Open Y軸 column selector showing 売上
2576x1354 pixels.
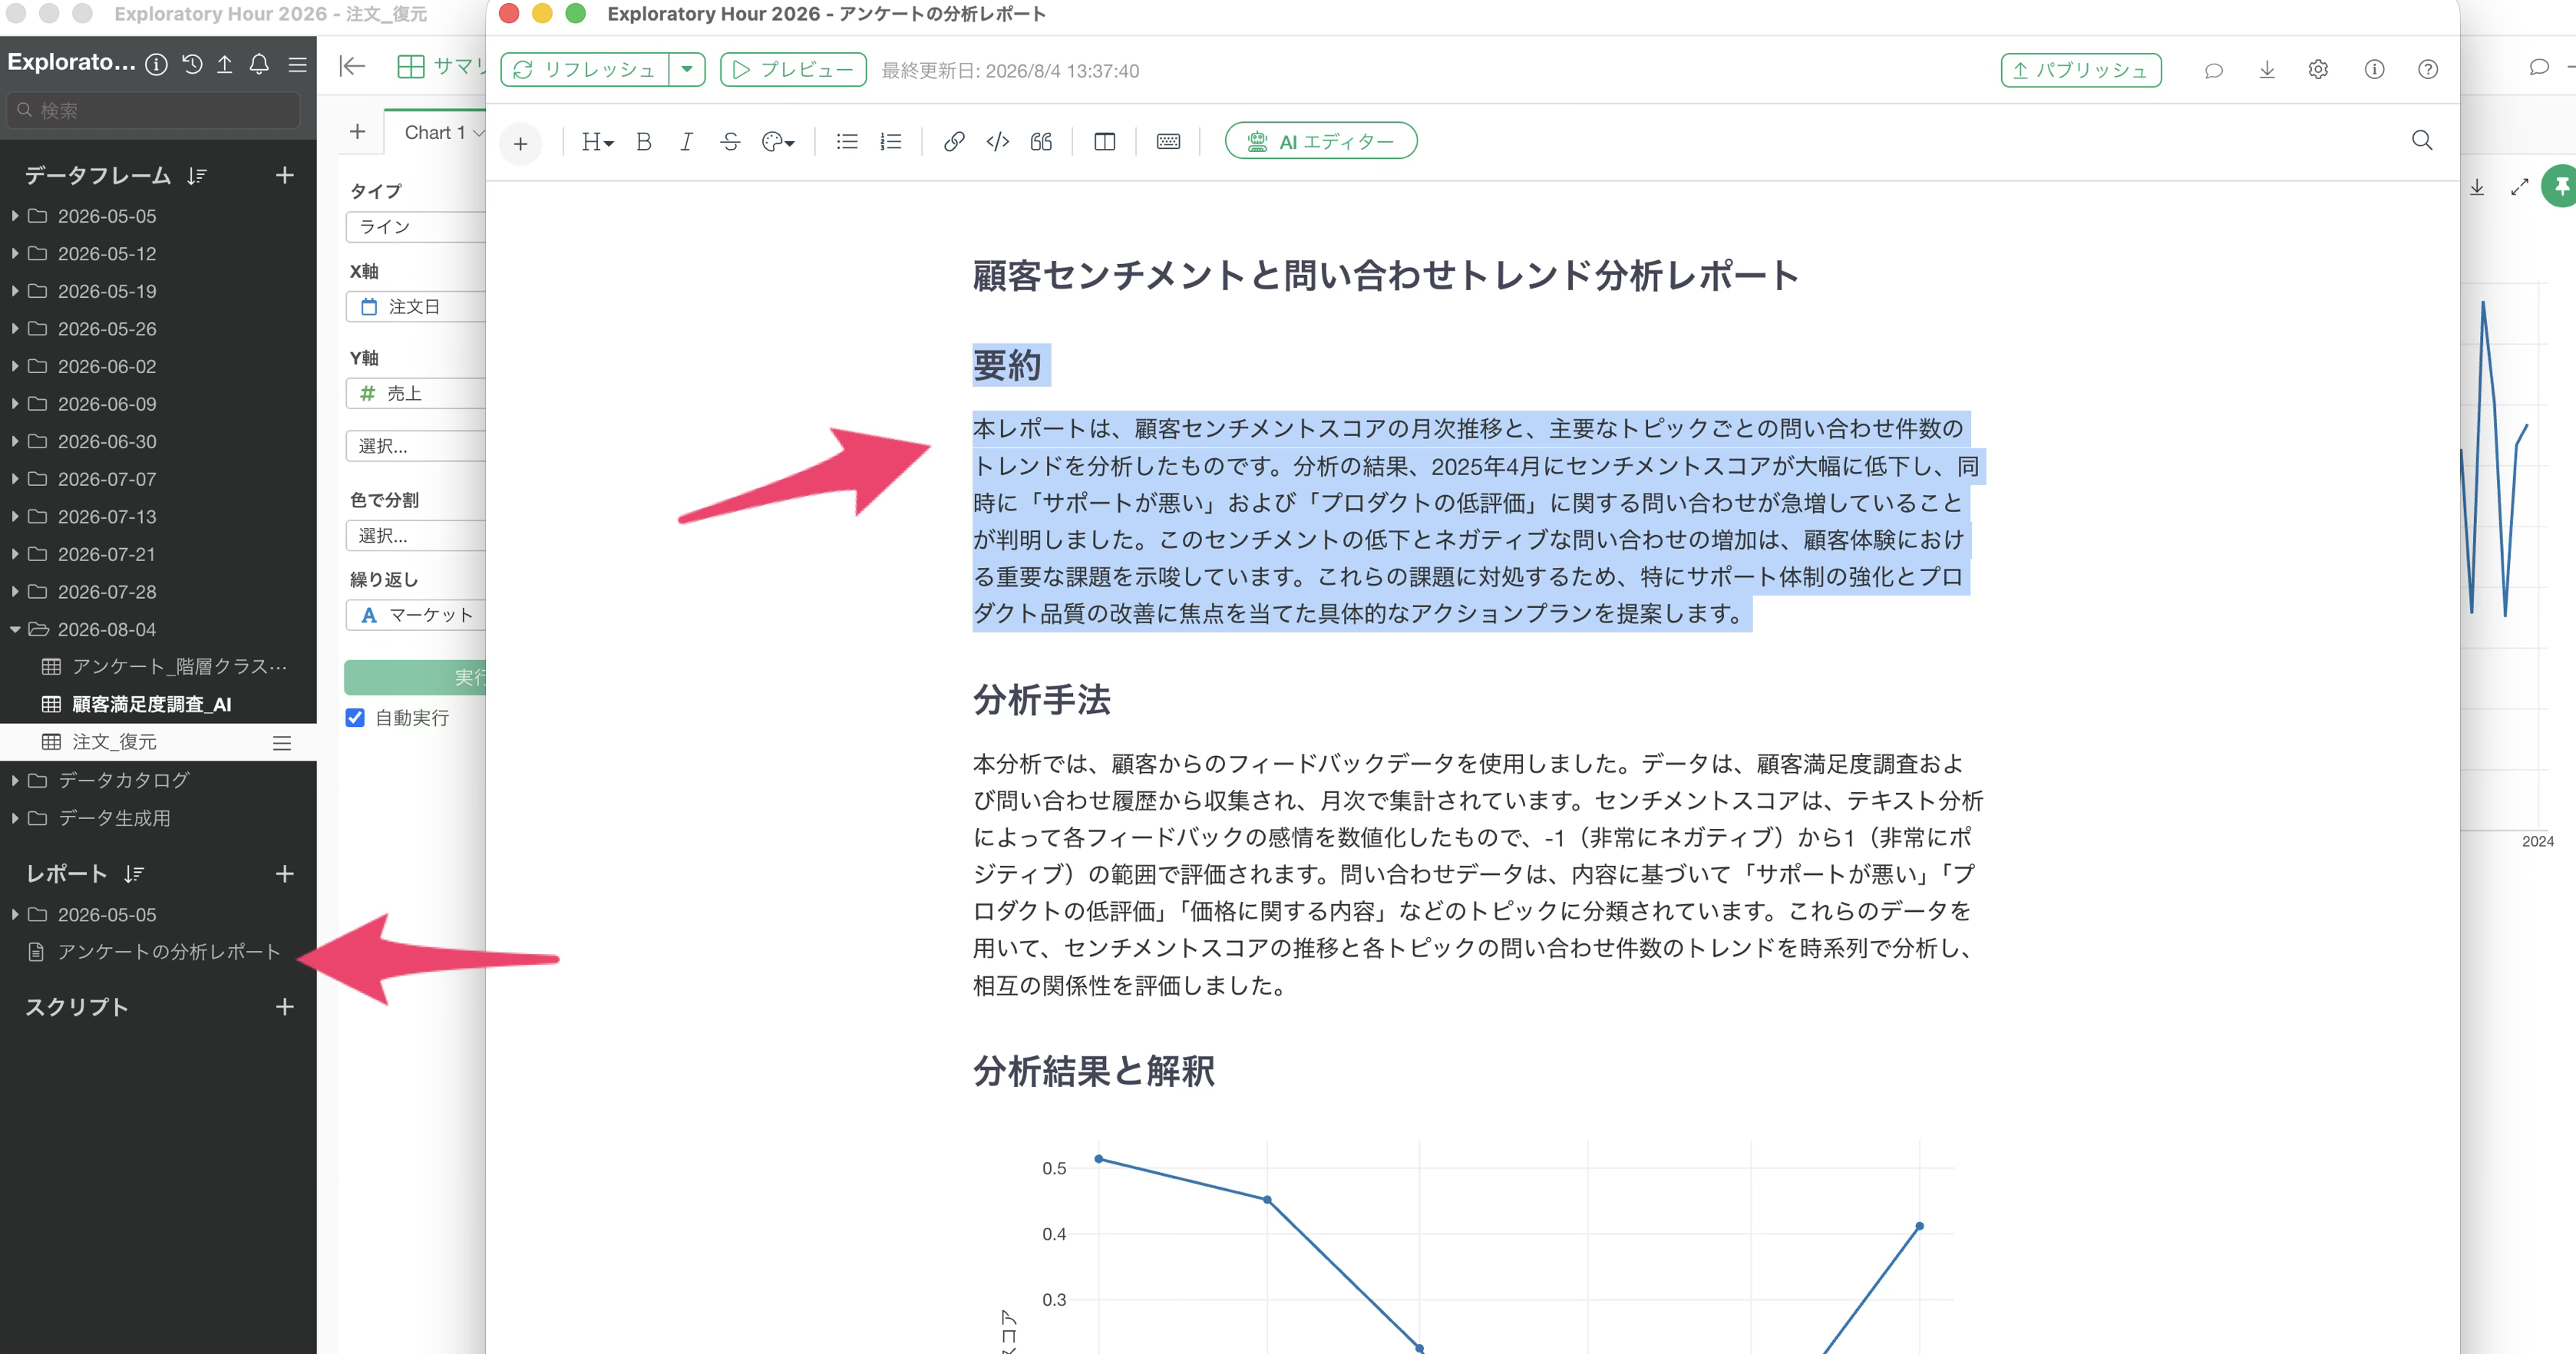(x=416, y=394)
